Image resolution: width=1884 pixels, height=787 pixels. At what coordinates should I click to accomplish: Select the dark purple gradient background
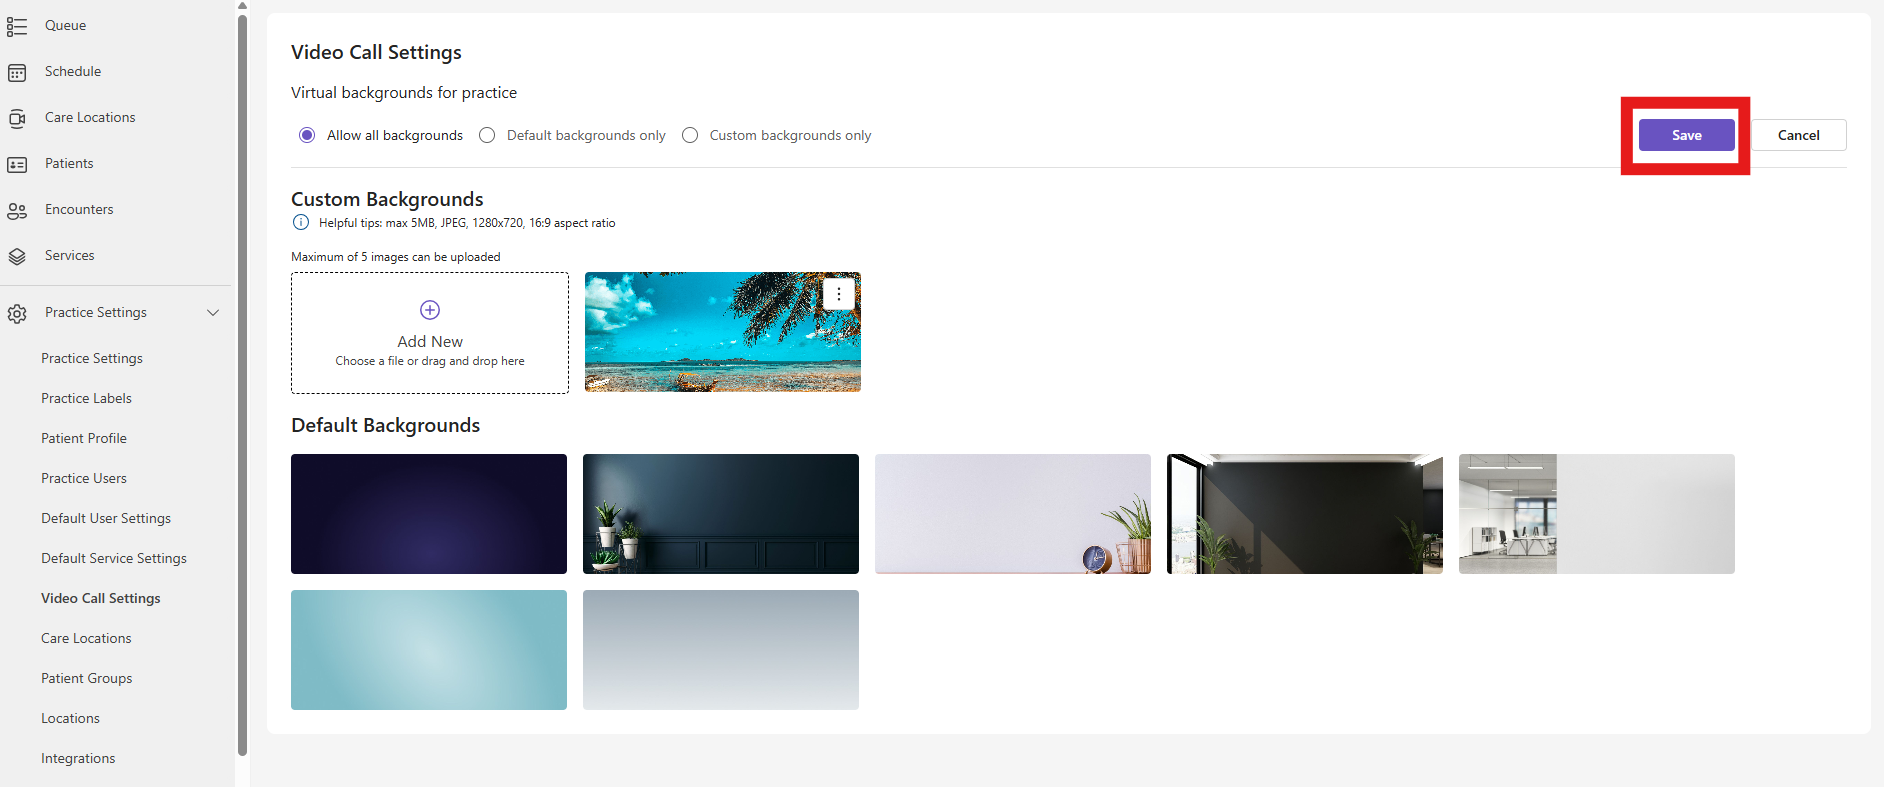pos(429,514)
